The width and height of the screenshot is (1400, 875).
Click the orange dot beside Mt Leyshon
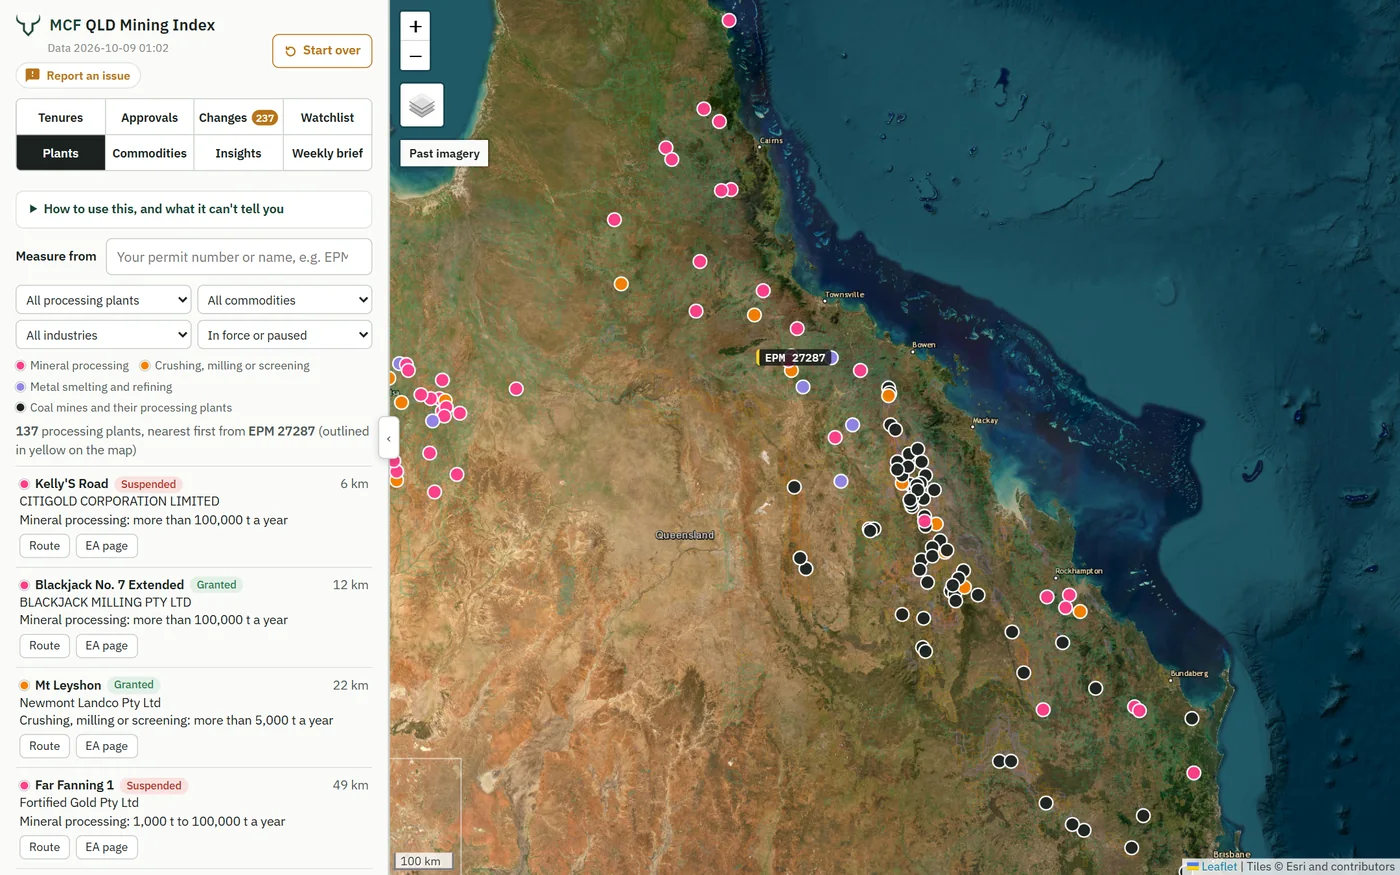(x=24, y=685)
